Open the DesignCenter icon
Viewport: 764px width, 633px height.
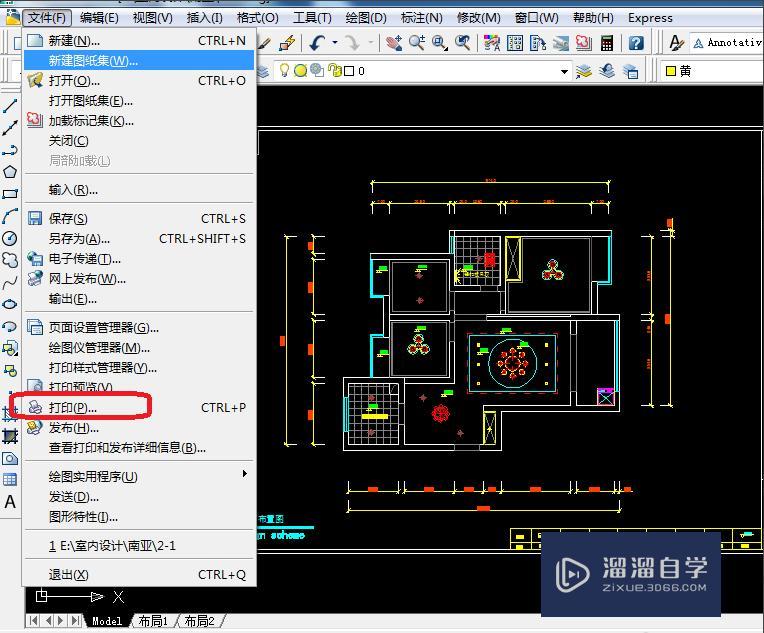515,43
